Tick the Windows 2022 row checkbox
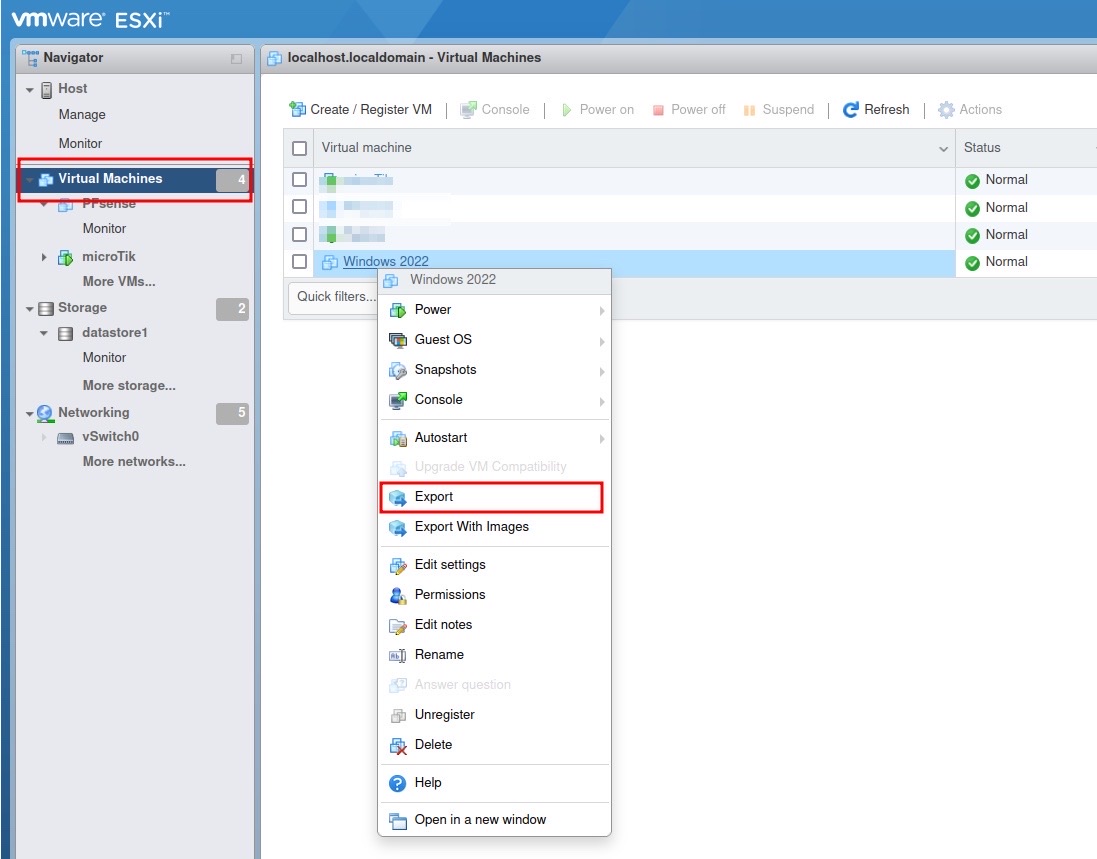1097x859 pixels. click(299, 262)
